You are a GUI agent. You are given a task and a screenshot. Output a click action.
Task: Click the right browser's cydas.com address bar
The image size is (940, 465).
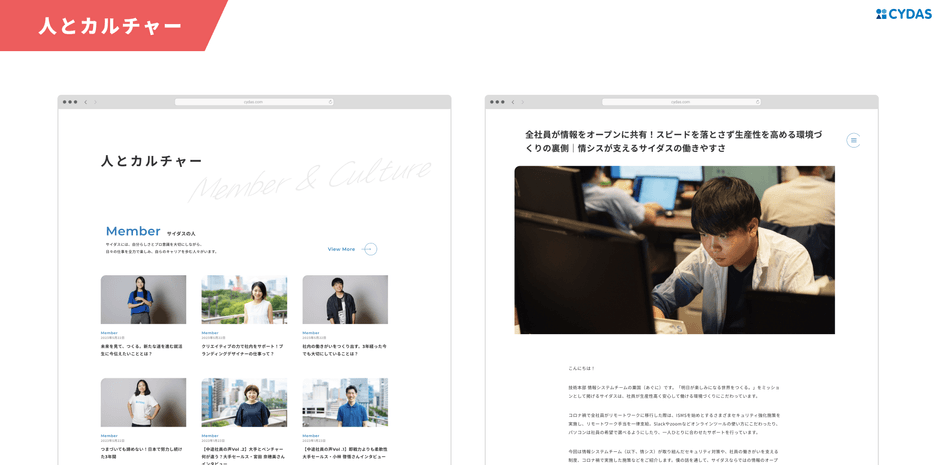(x=680, y=102)
